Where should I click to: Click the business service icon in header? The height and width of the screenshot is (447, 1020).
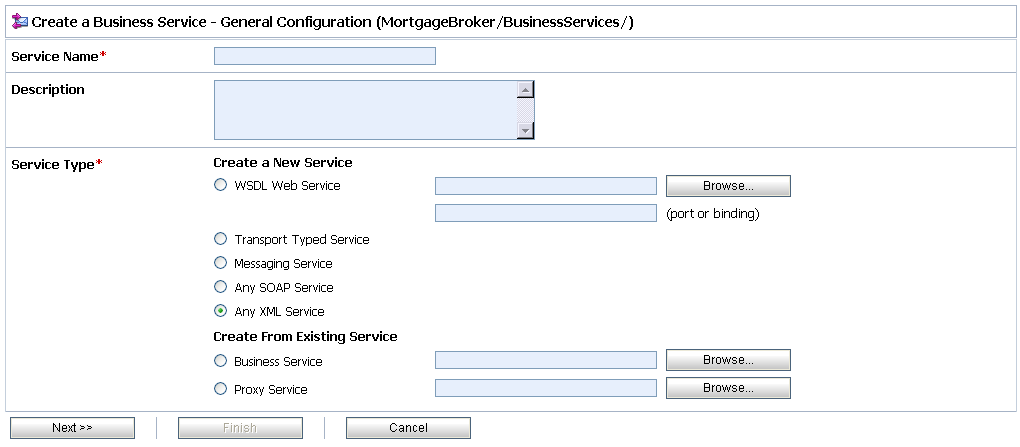(20, 21)
